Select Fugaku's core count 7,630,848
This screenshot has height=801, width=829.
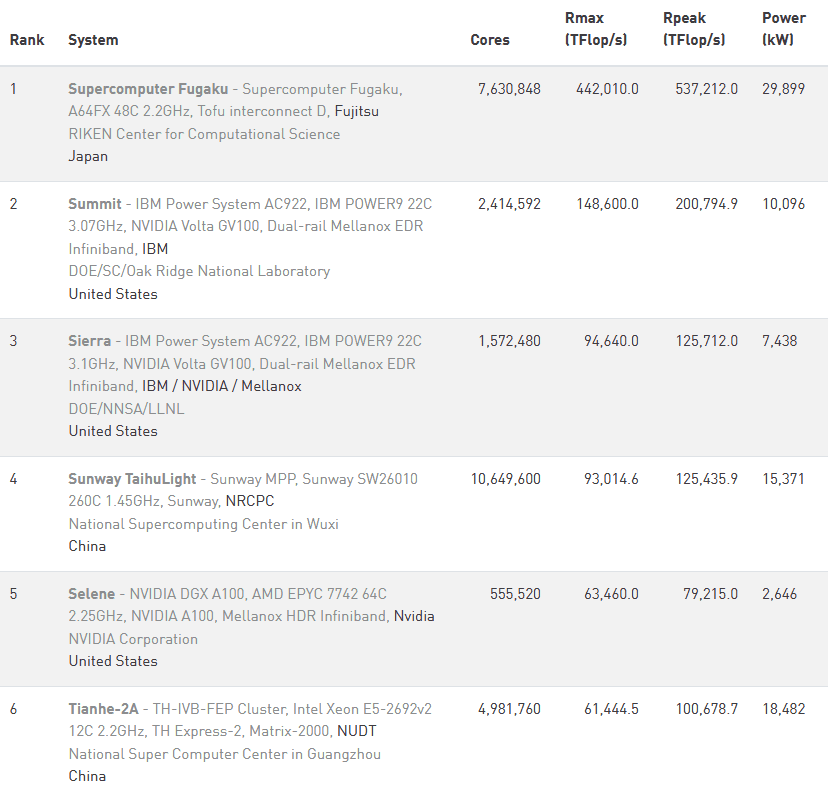pos(509,89)
